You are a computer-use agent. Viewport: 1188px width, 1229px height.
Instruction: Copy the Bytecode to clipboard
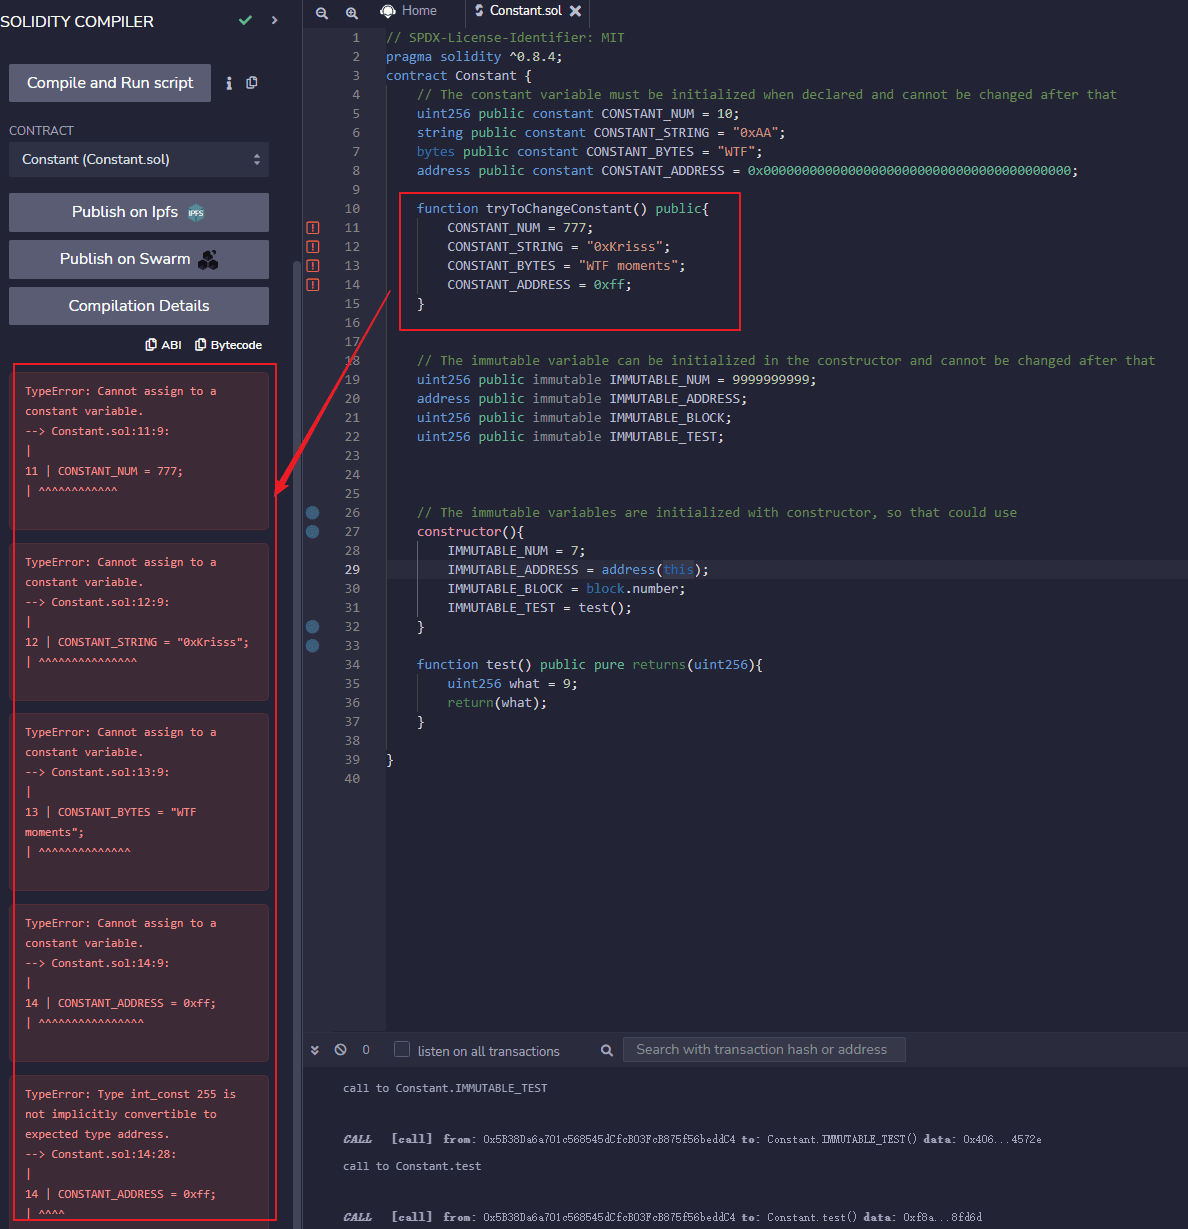[228, 345]
